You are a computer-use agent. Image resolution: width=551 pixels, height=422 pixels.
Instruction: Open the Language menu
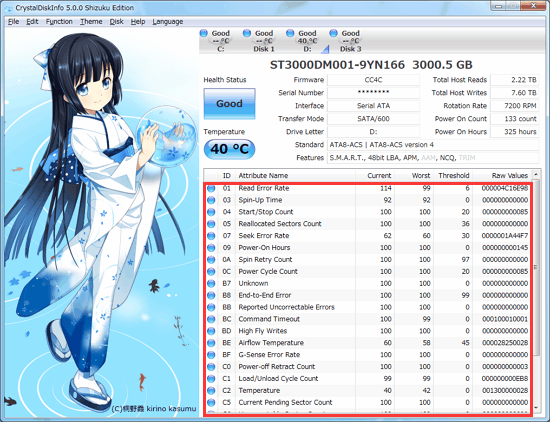168,21
